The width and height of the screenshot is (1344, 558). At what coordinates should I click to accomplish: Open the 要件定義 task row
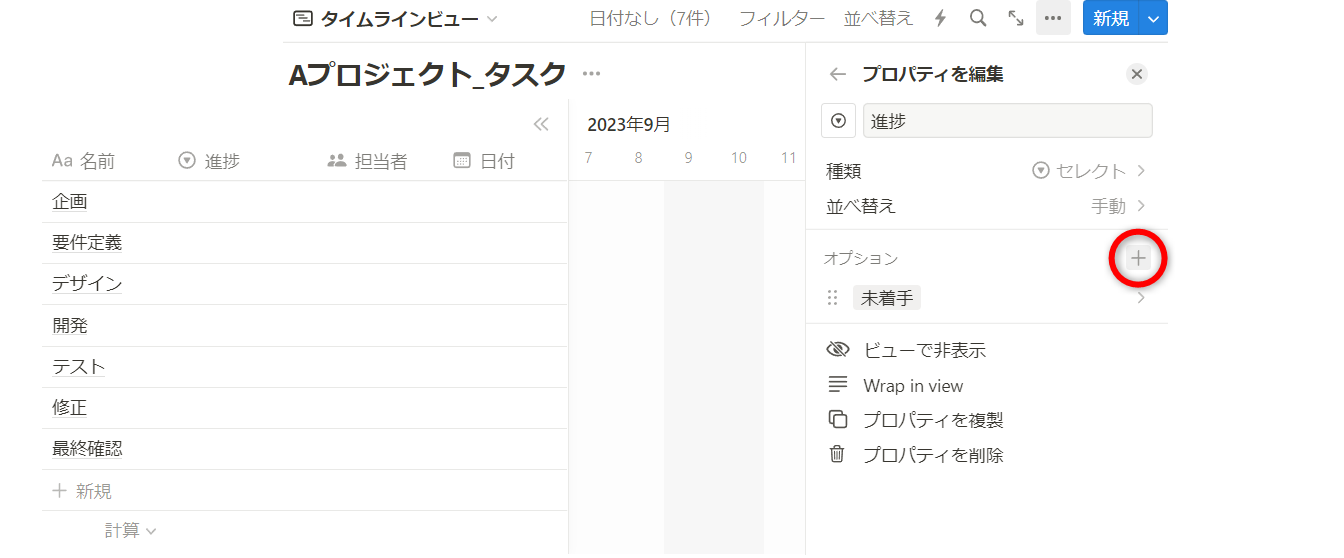click(87, 243)
